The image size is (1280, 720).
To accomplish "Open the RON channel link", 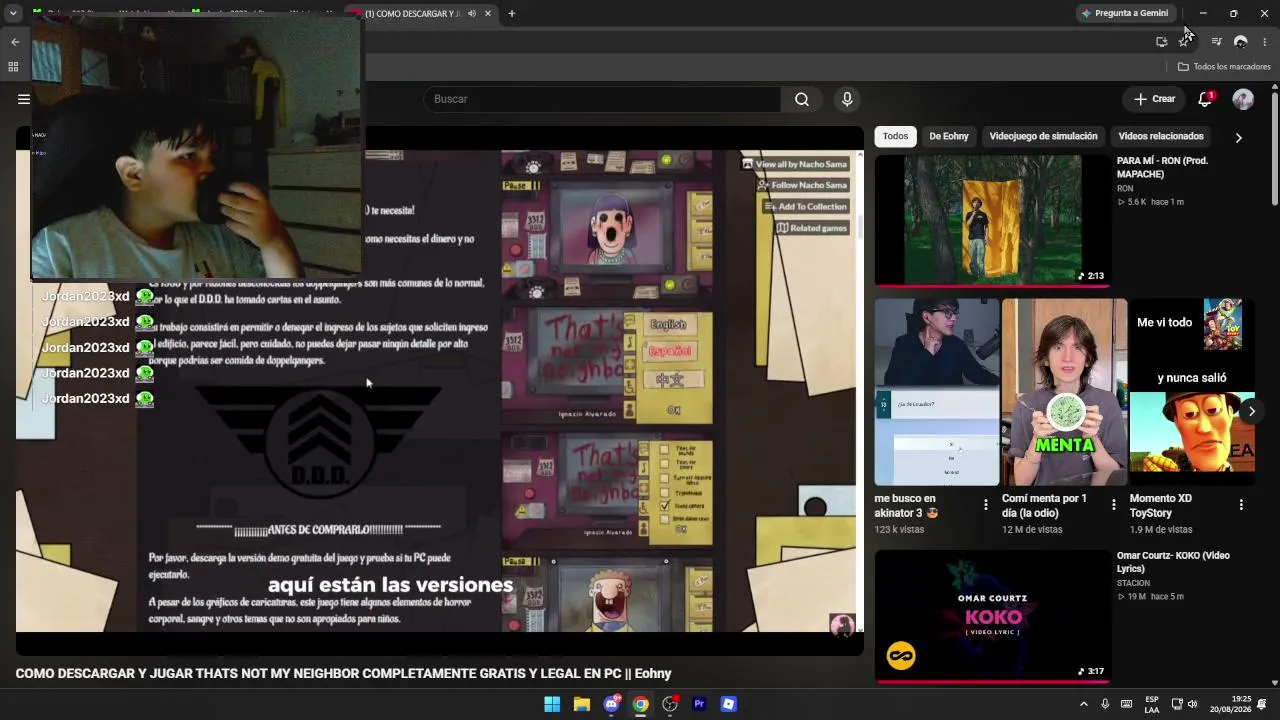I will (x=1125, y=188).
